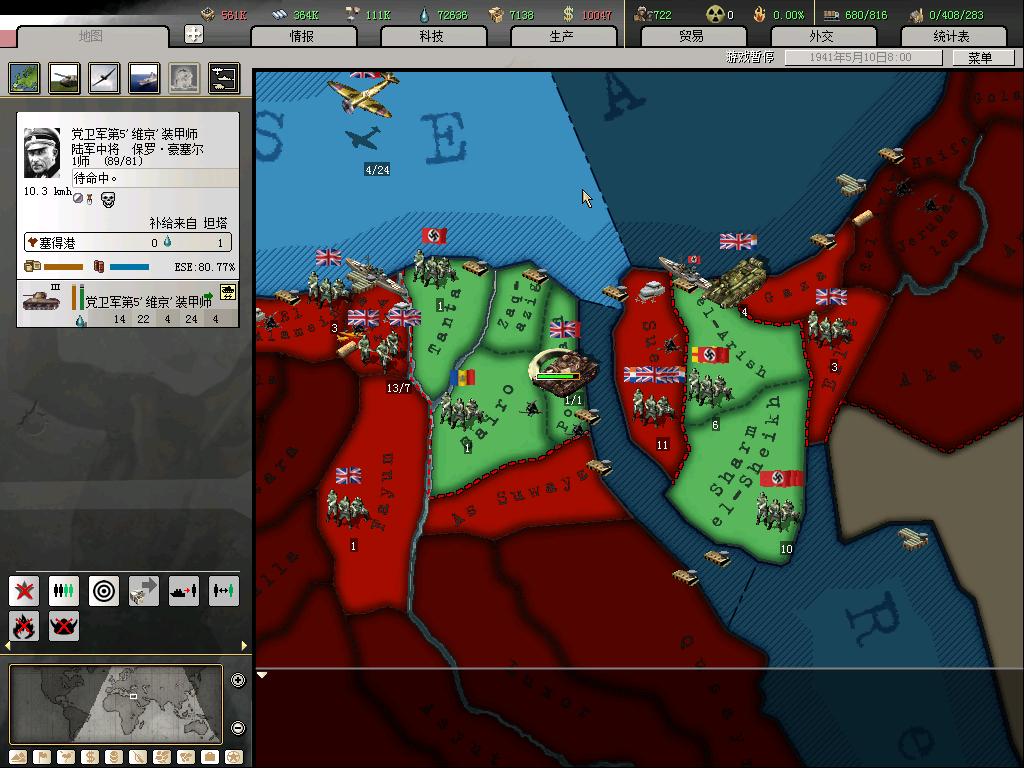Click commander Paul Hausser's portrait
This screenshot has width=1024, height=768.
point(42,153)
